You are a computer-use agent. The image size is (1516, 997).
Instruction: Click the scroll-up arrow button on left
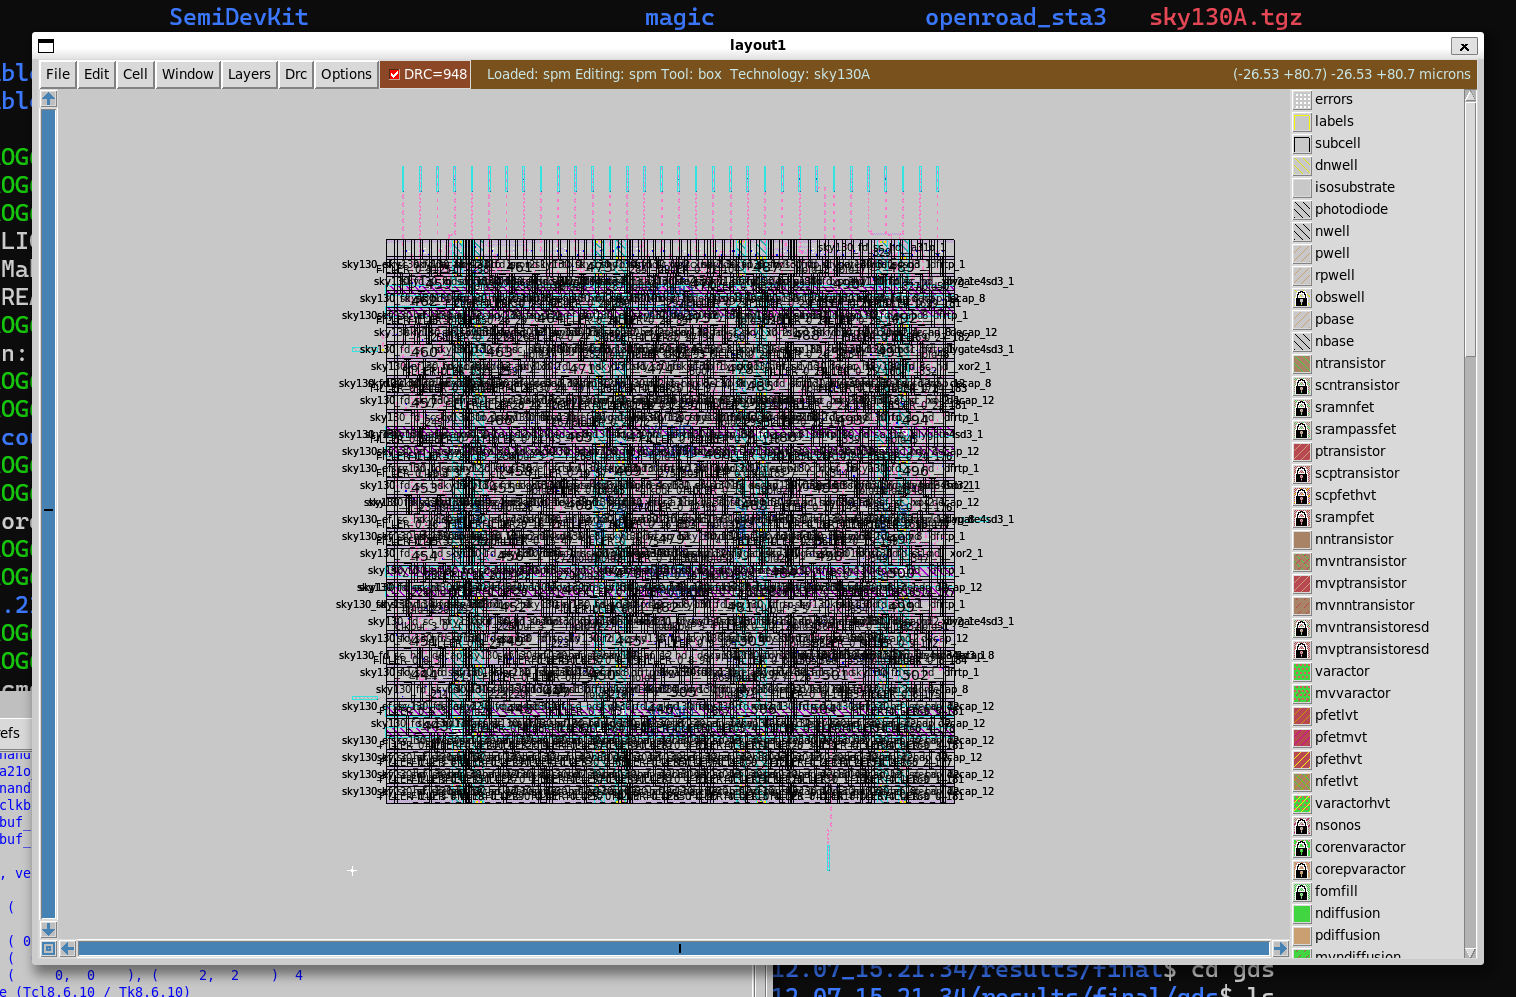48,99
